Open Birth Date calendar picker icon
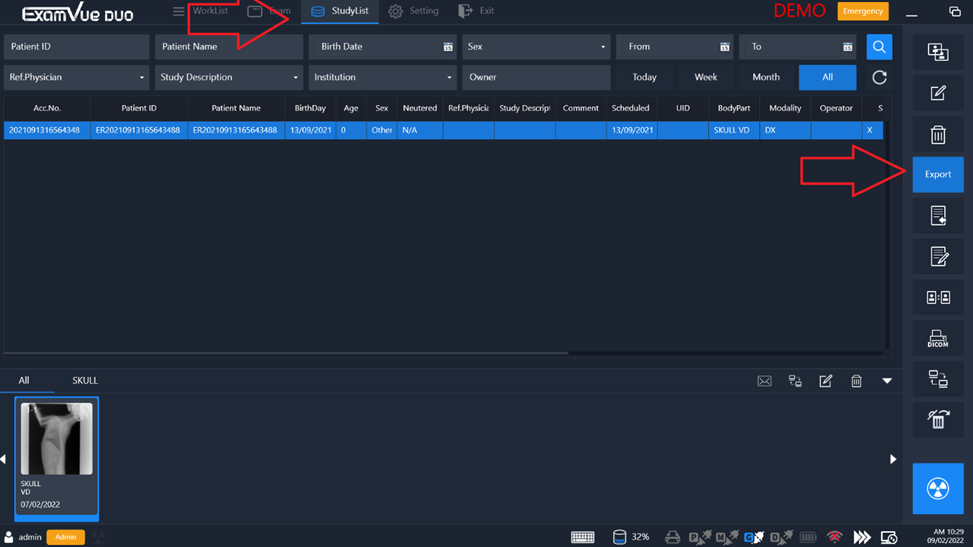Viewport: 973px width, 547px height. 447,47
